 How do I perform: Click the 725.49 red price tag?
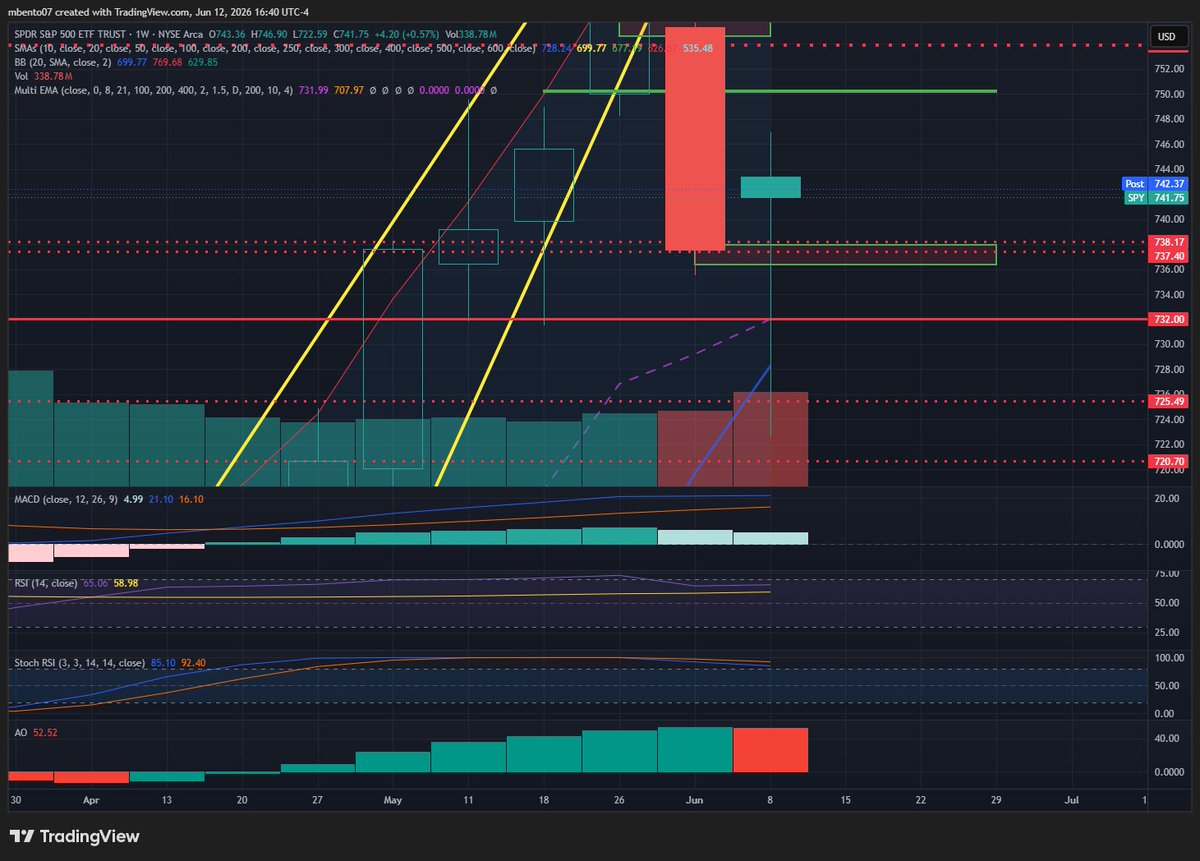tap(1169, 401)
